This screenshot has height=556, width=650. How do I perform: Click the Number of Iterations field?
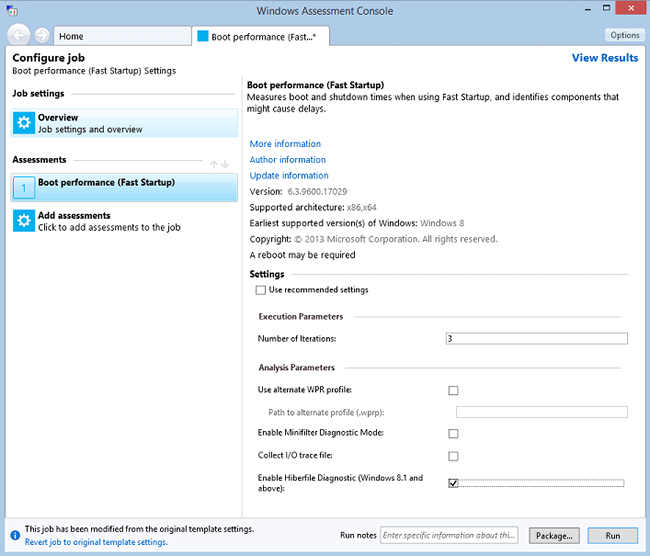[536, 339]
